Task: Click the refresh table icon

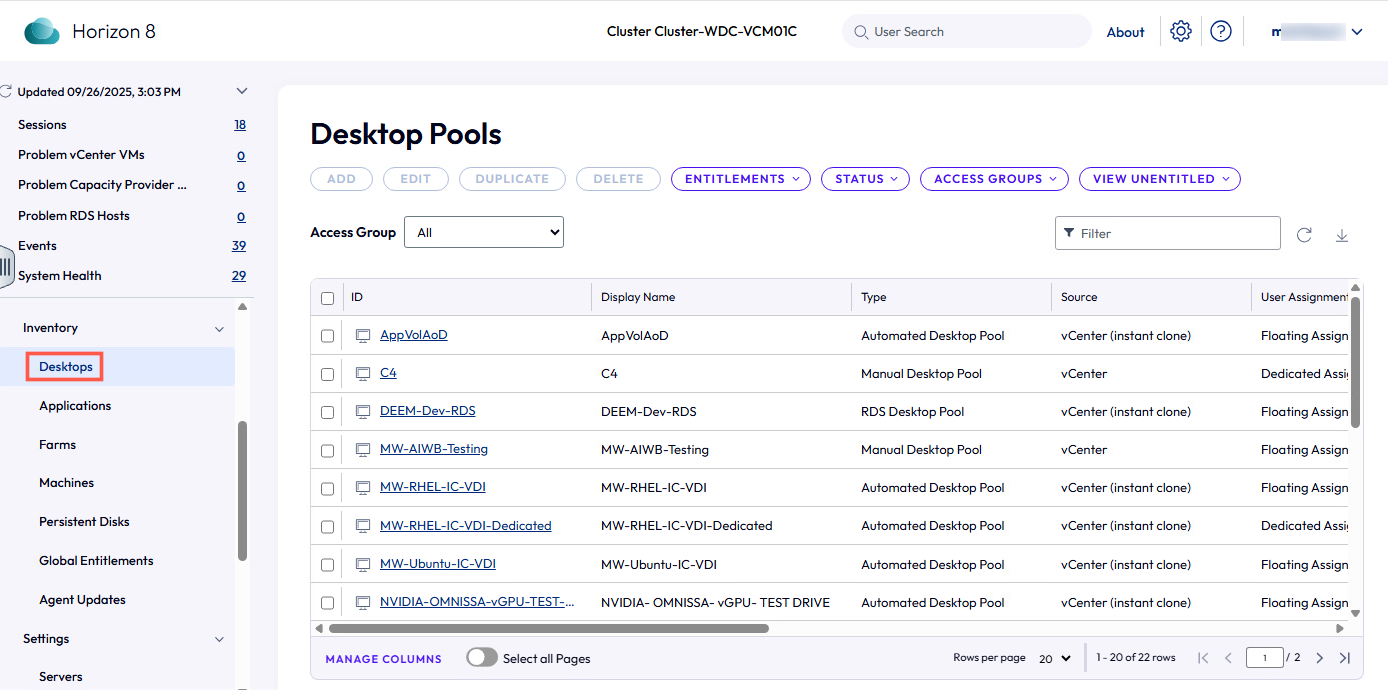Action: tap(1304, 235)
